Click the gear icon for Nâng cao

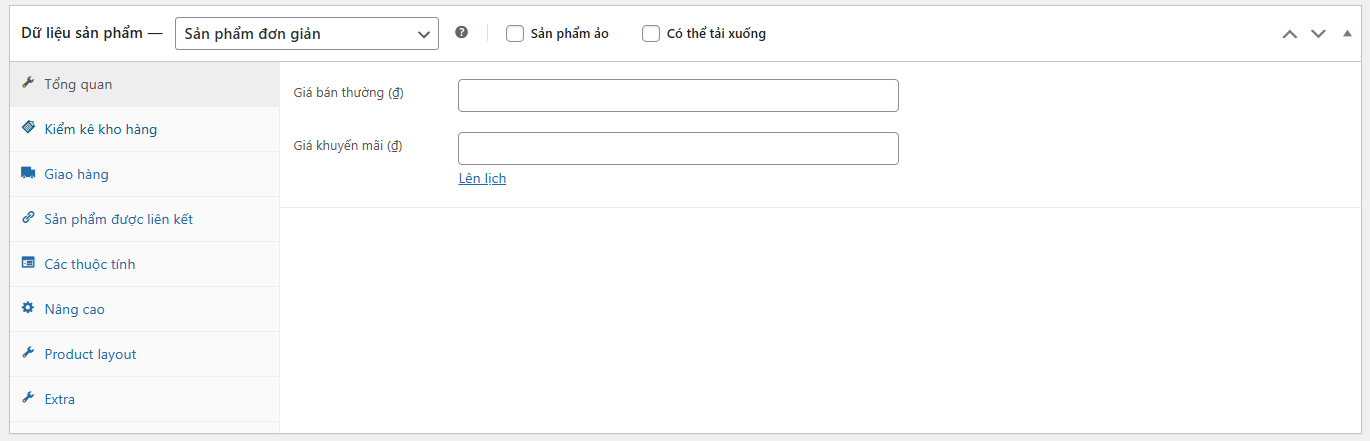[28, 308]
